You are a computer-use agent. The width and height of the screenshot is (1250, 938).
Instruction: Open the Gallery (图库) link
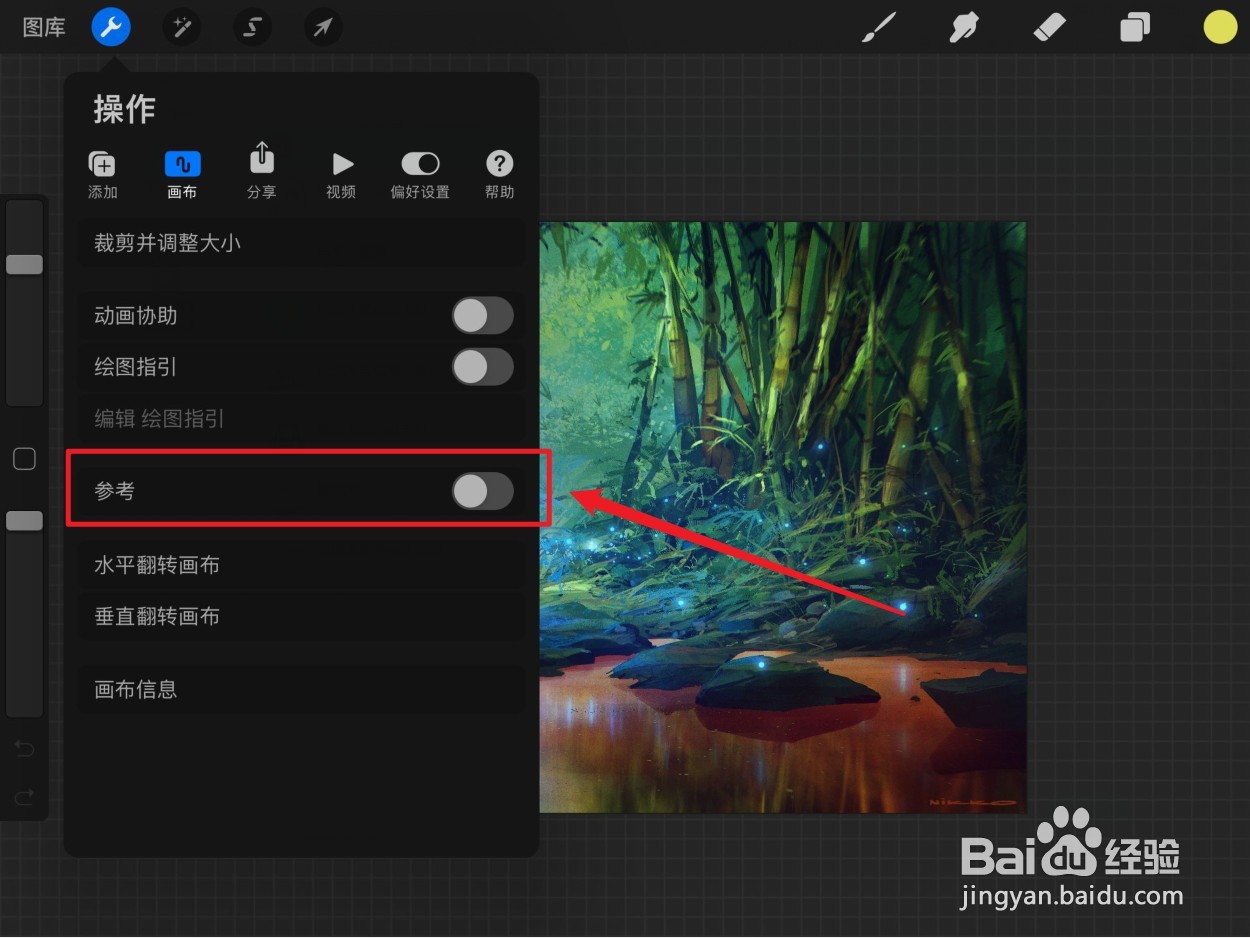click(44, 27)
